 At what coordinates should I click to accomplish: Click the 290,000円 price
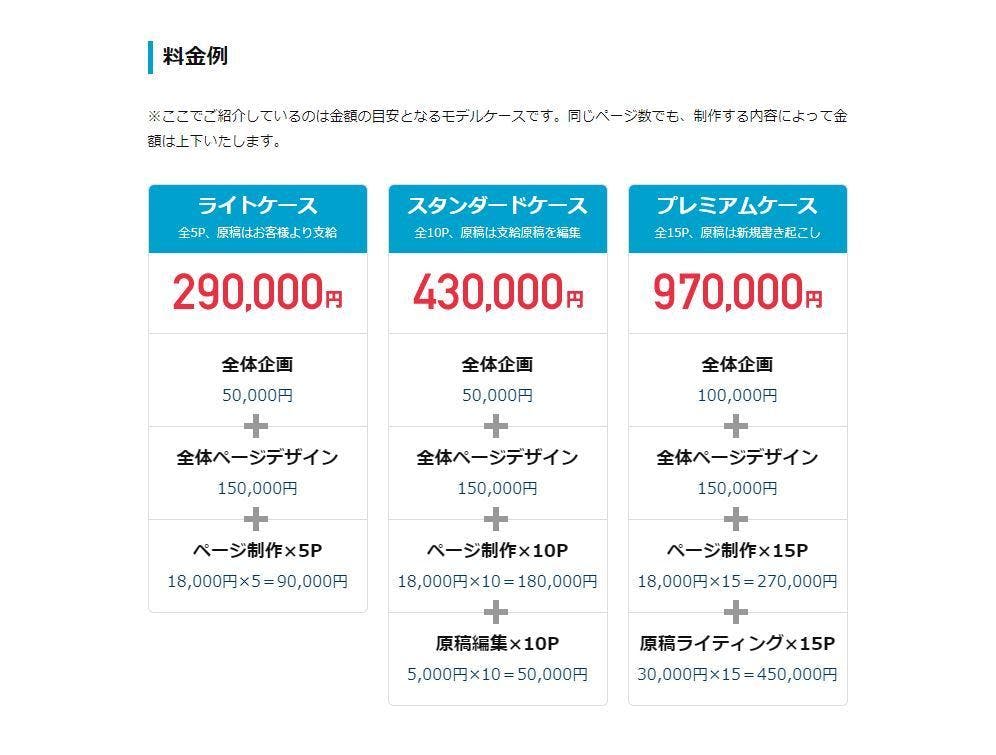pyautogui.click(x=257, y=293)
